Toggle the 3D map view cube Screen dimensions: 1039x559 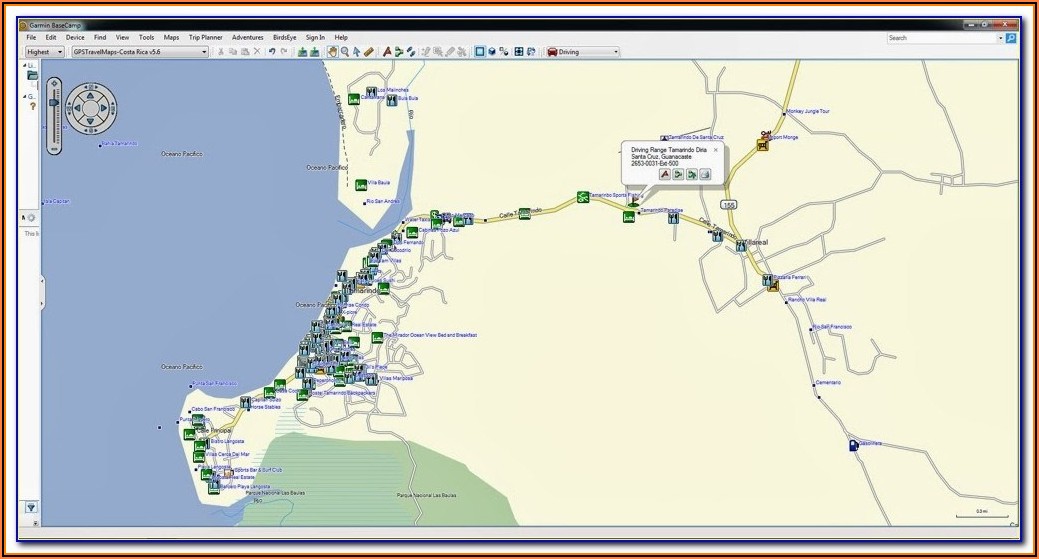pos(492,52)
